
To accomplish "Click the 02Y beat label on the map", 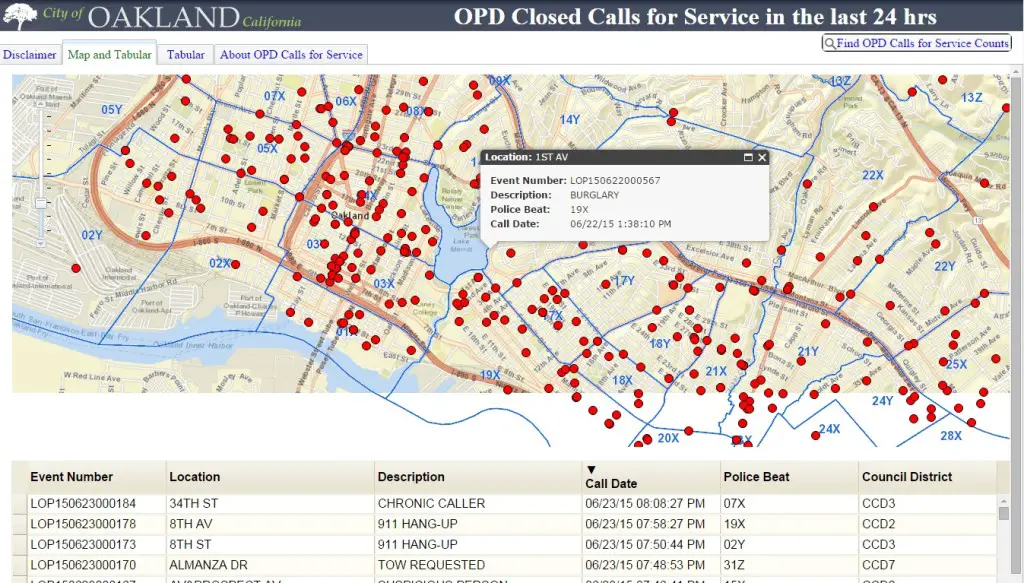I will 91,235.
